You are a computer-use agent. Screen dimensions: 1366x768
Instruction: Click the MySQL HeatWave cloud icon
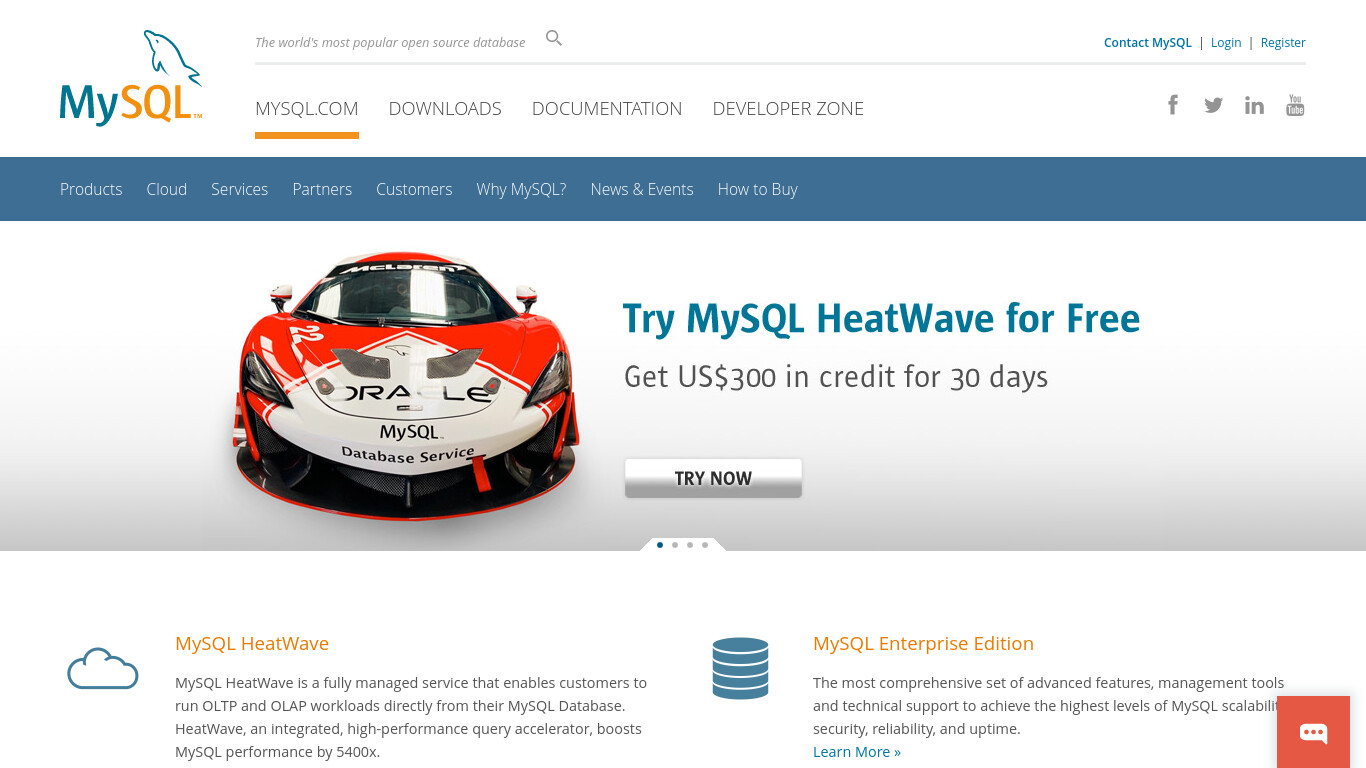(x=102, y=668)
